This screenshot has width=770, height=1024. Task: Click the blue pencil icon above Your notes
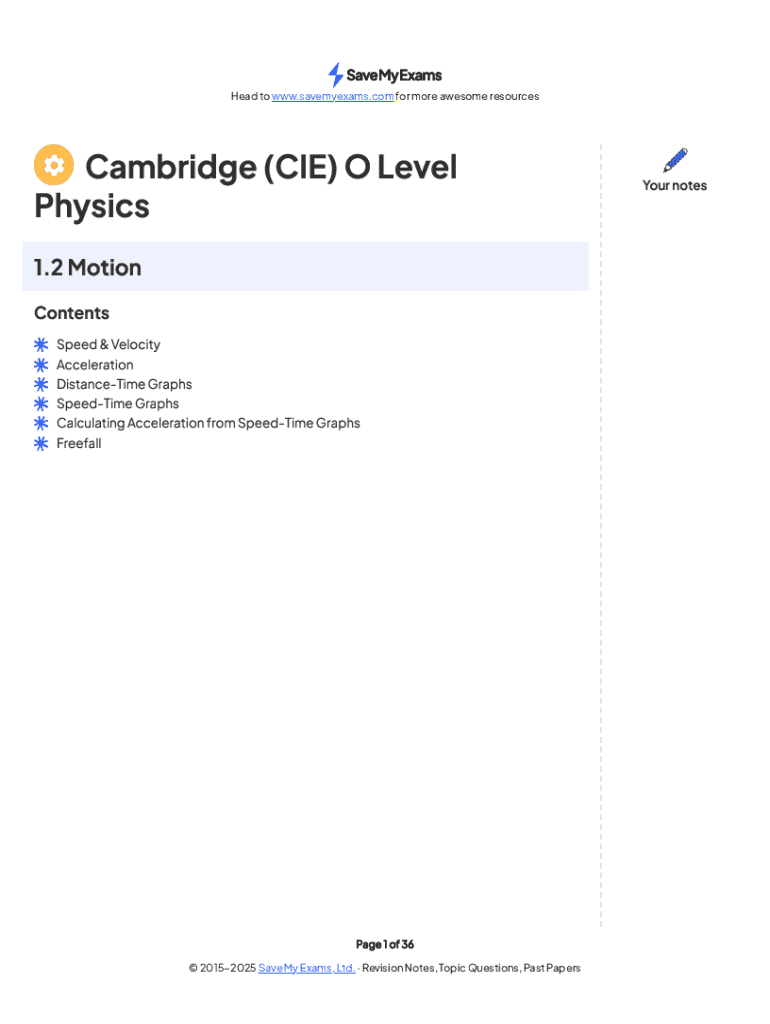[675, 160]
